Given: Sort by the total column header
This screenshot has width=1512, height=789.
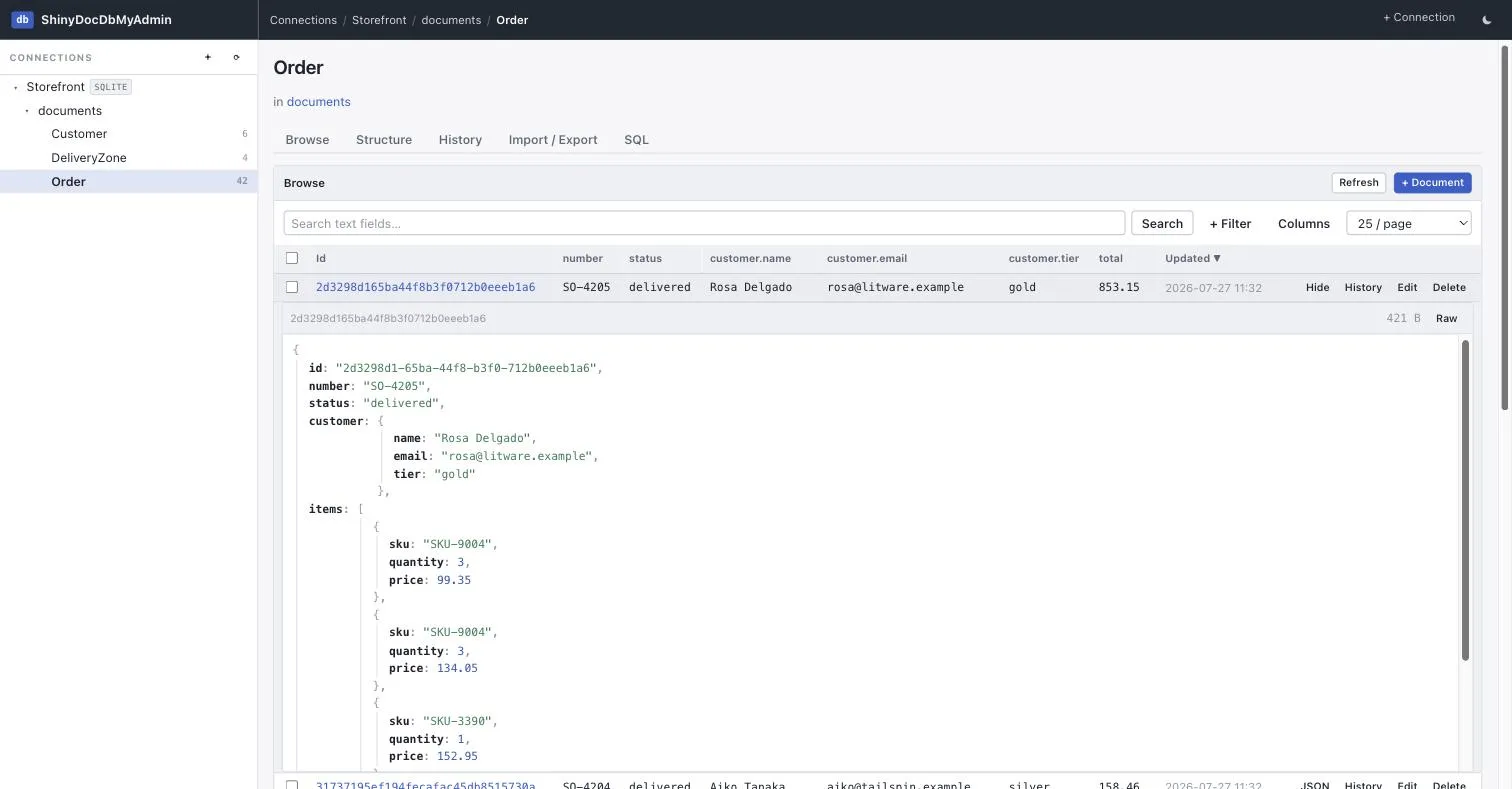Looking at the screenshot, I should pyautogui.click(x=1110, y=258).
